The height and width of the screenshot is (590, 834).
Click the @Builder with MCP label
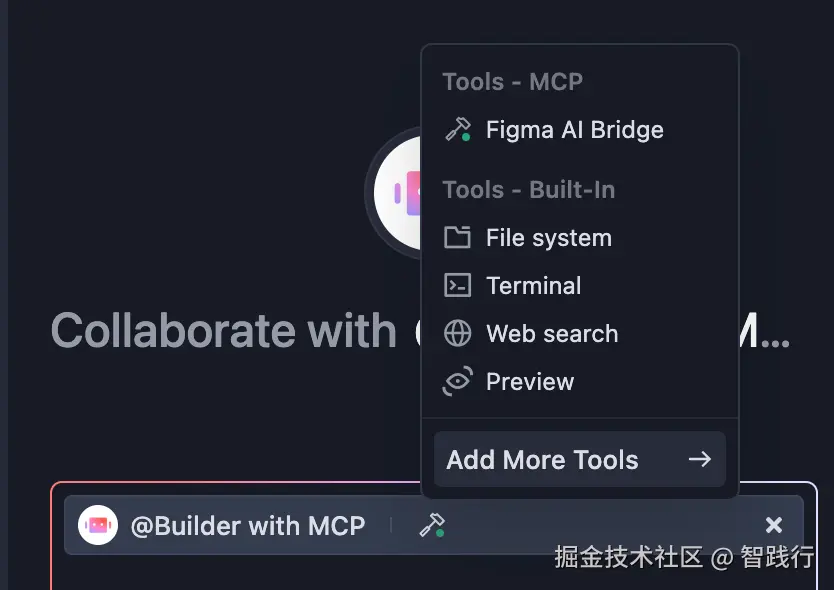click(x=248, y=526)
